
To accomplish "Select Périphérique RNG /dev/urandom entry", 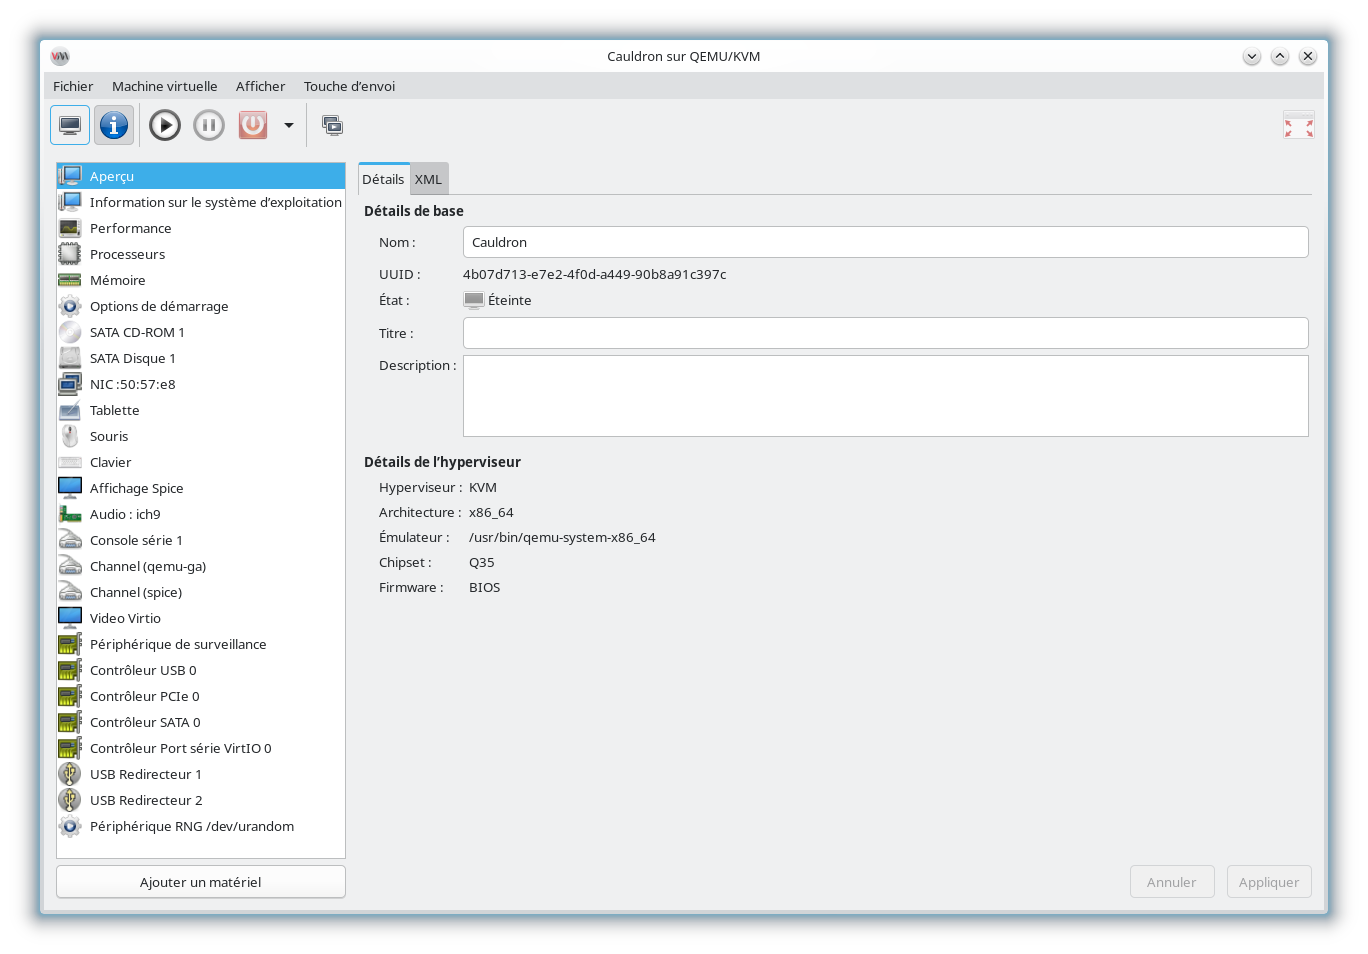I will [191, 826].
